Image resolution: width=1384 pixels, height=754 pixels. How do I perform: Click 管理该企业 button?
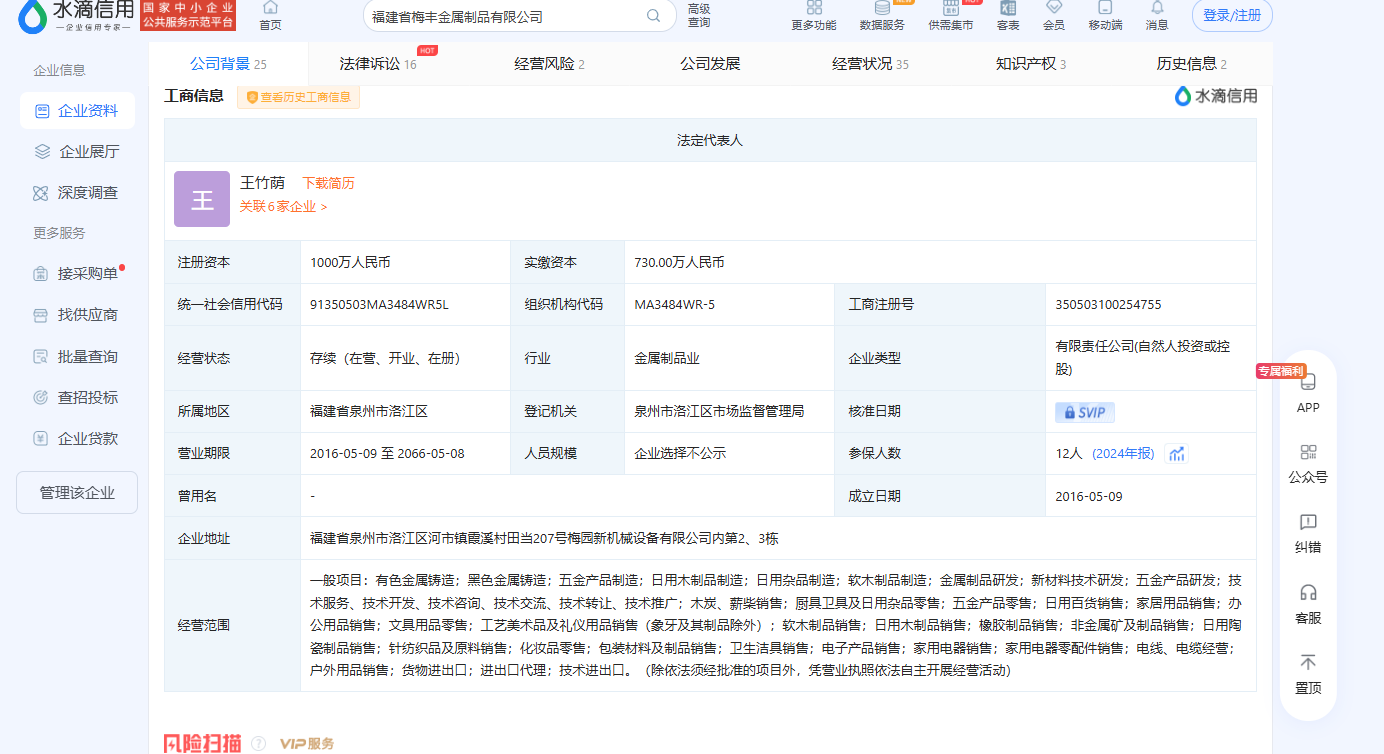pyautogui.click(x=77, y=493)
